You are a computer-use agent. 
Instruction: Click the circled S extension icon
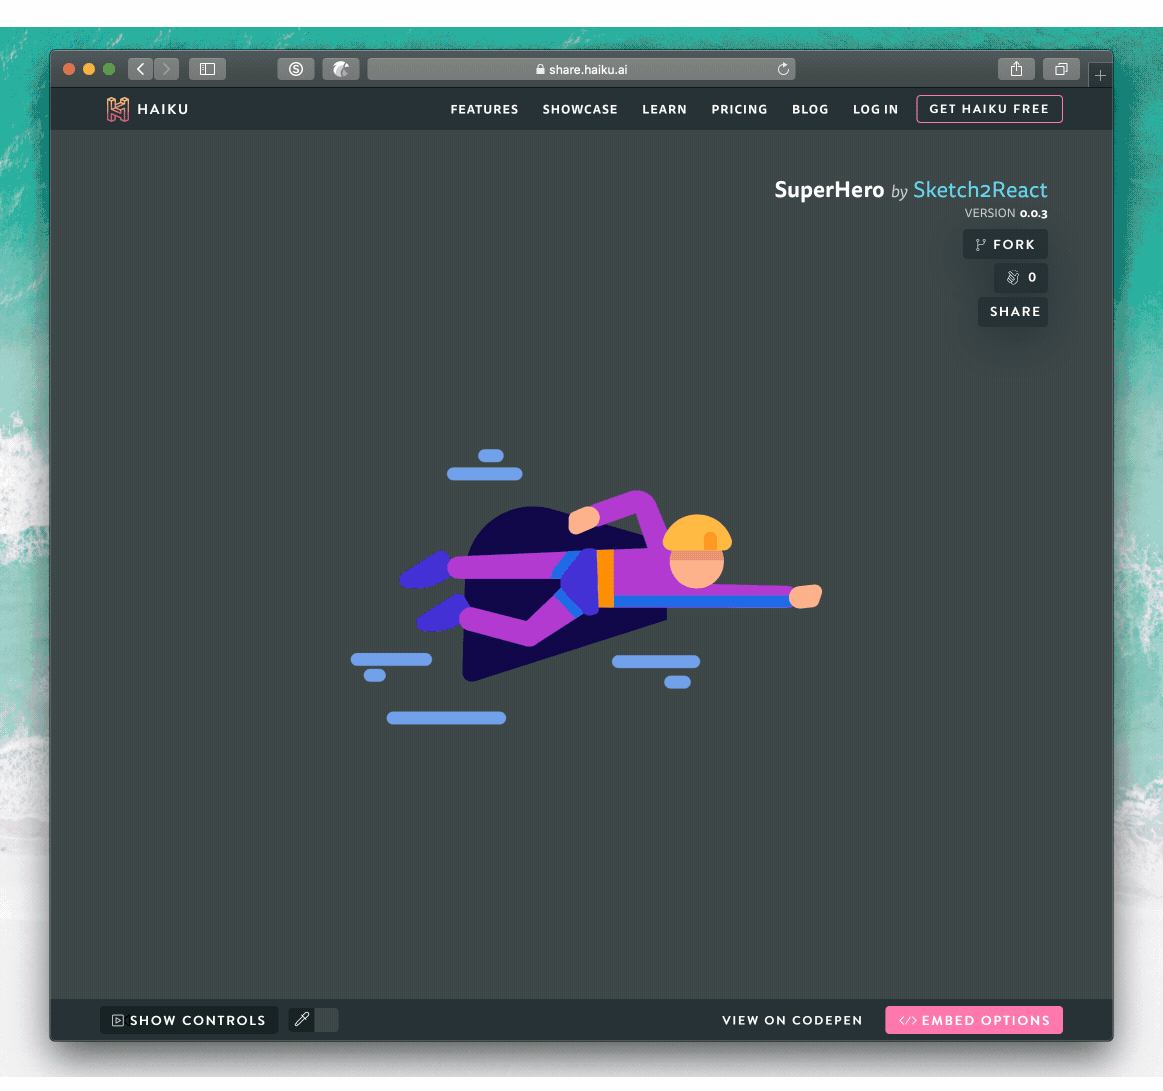click(296, 69)
